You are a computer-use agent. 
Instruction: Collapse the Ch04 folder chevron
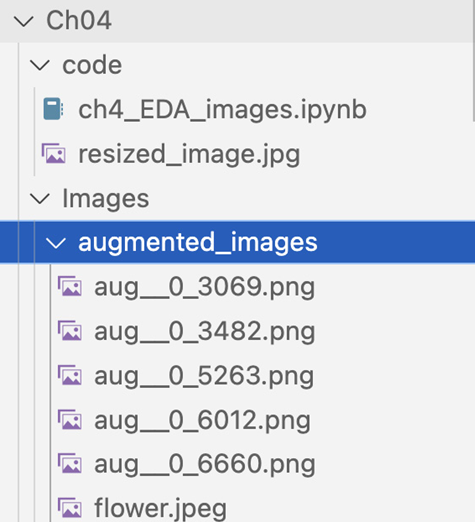pyautogui.click(x=23, y=22)
